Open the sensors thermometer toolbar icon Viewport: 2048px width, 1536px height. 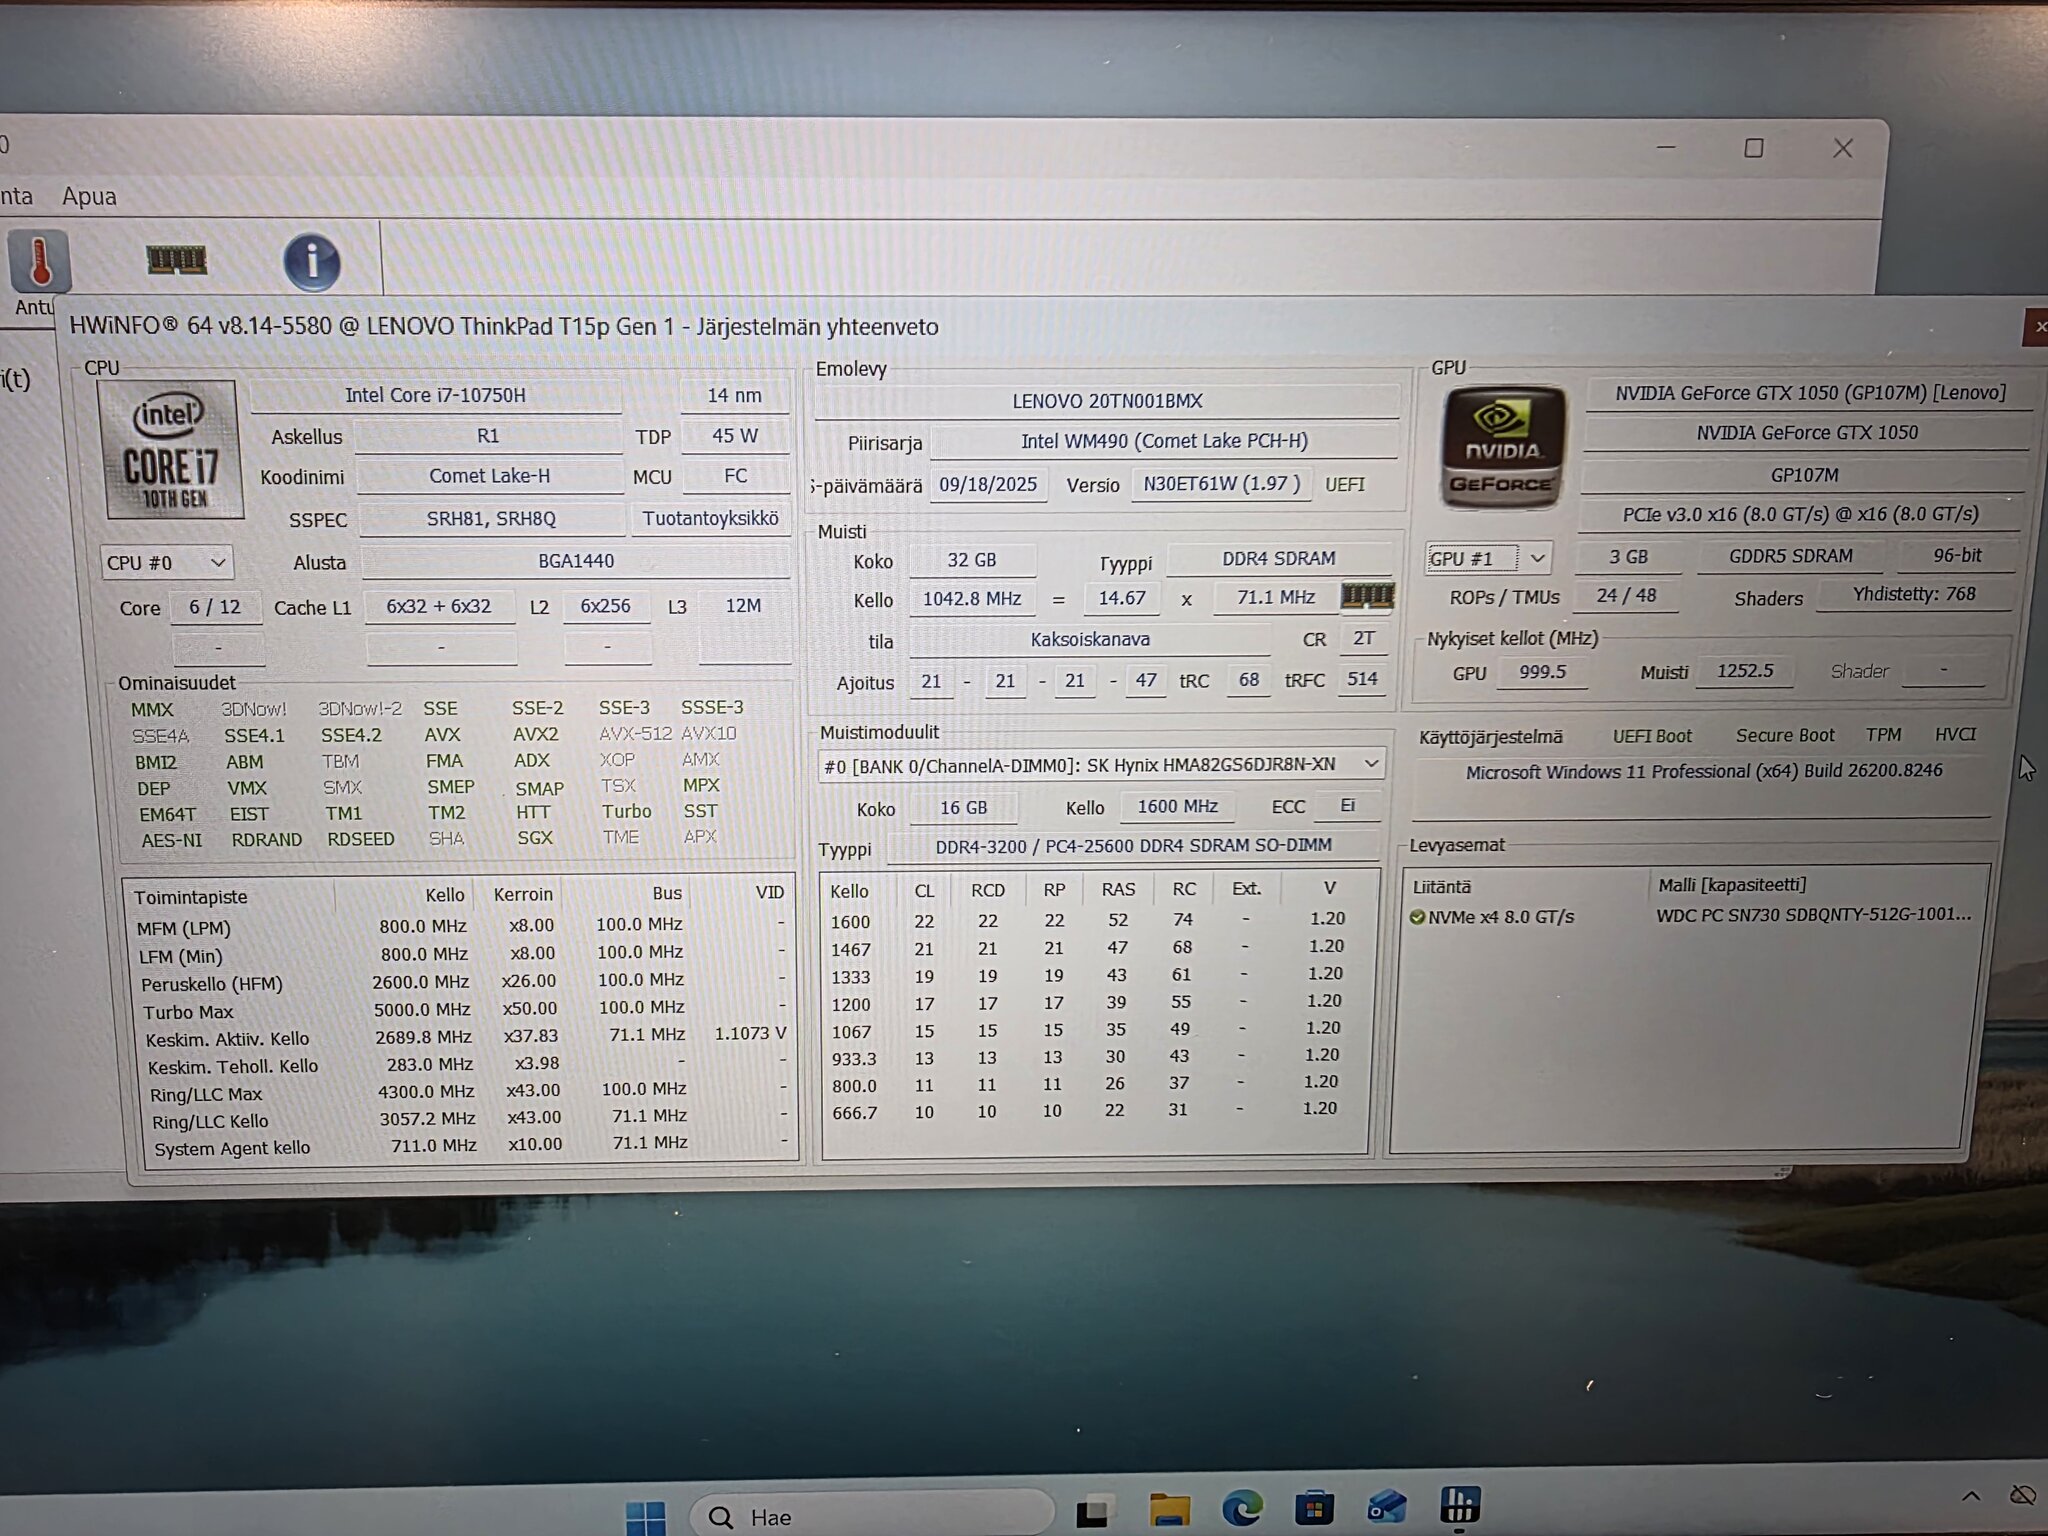[40, 262]
